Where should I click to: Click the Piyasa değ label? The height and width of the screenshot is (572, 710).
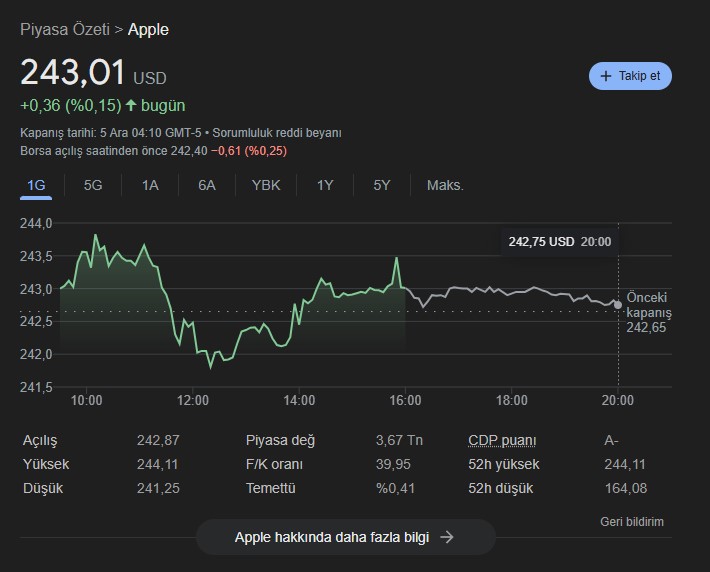click(280, 440)
